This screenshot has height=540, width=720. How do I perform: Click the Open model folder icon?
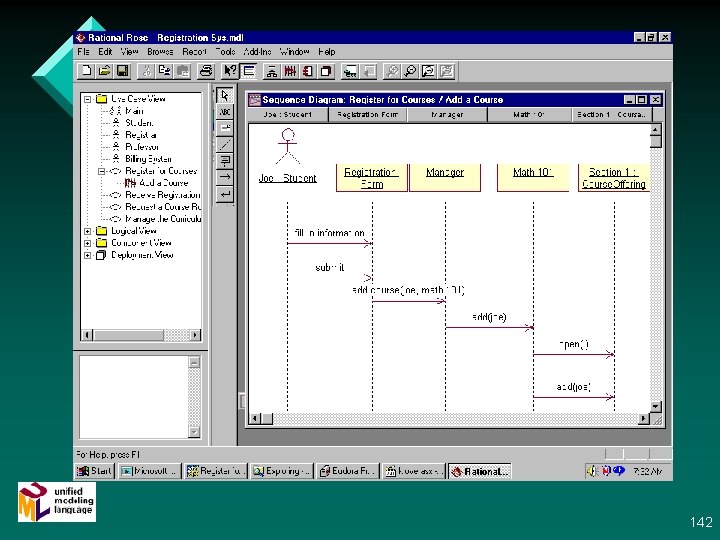coord(105,71)
